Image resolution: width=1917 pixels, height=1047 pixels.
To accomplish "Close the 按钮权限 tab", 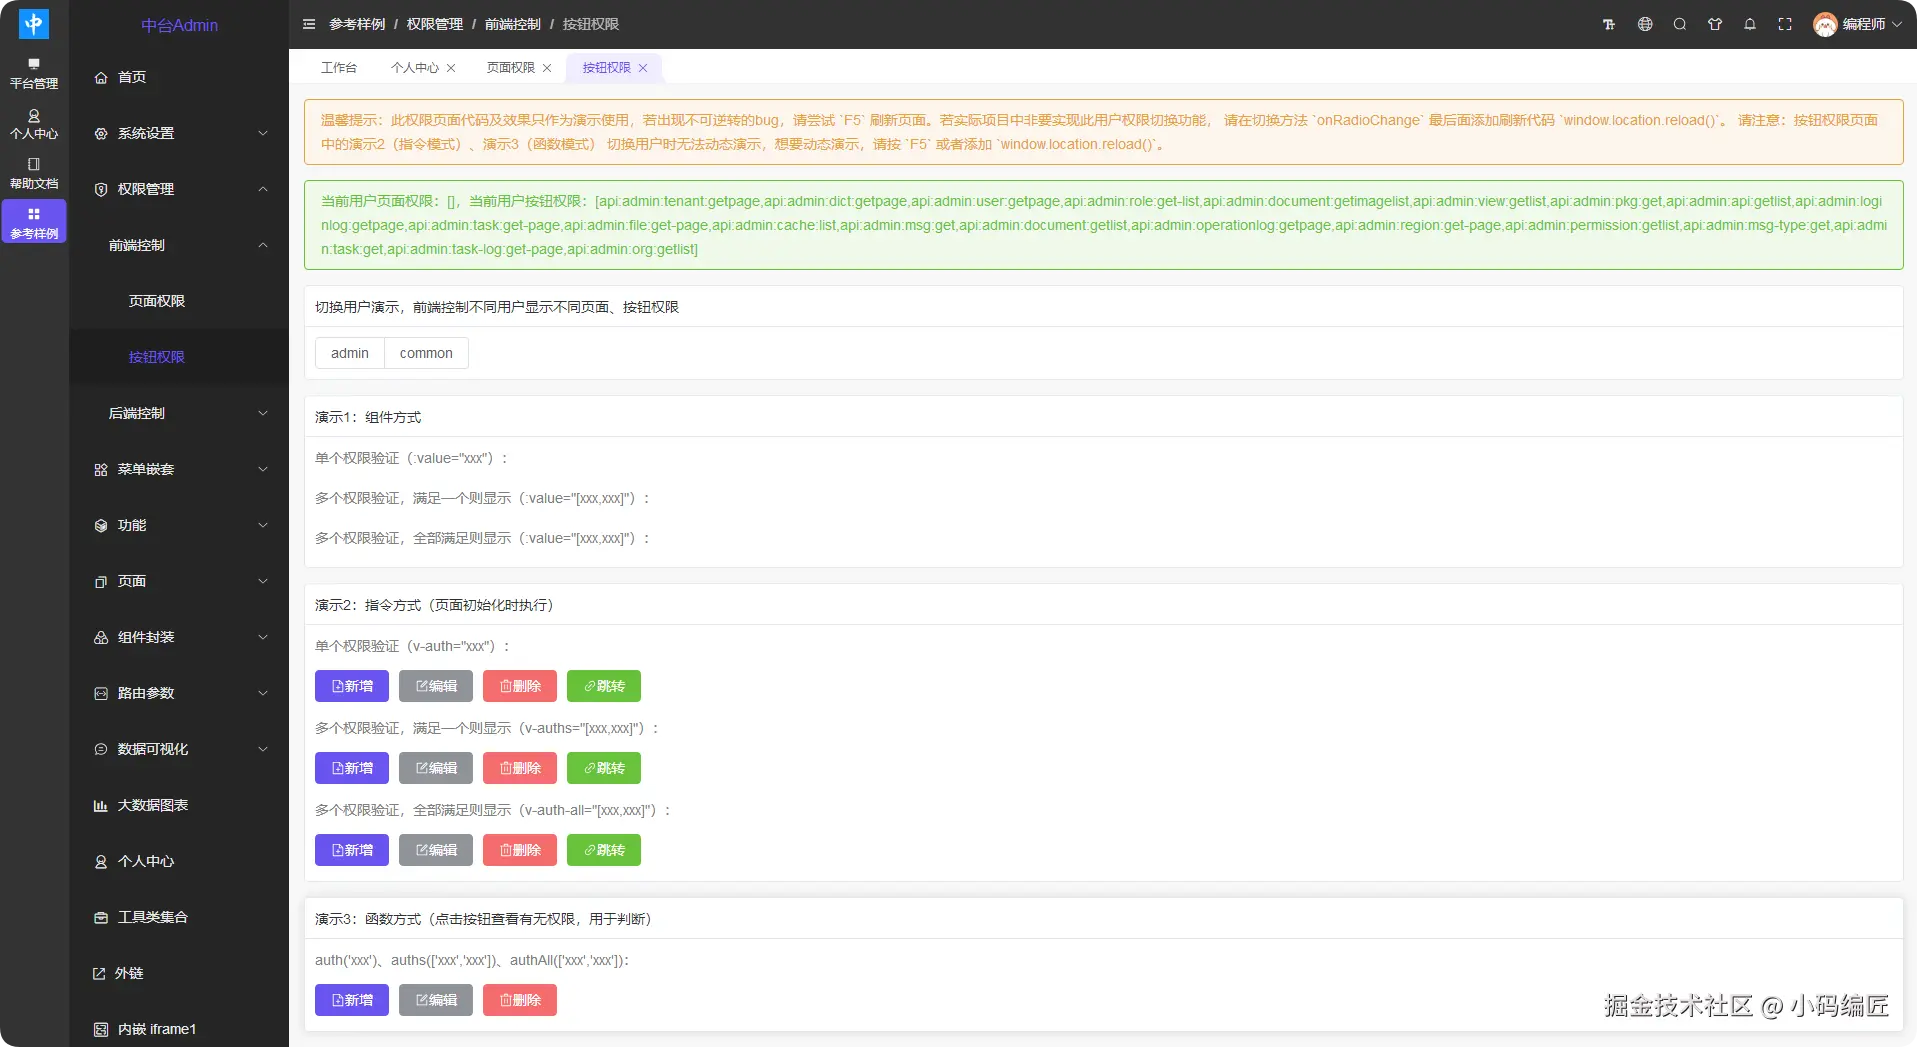I will 643,68.
